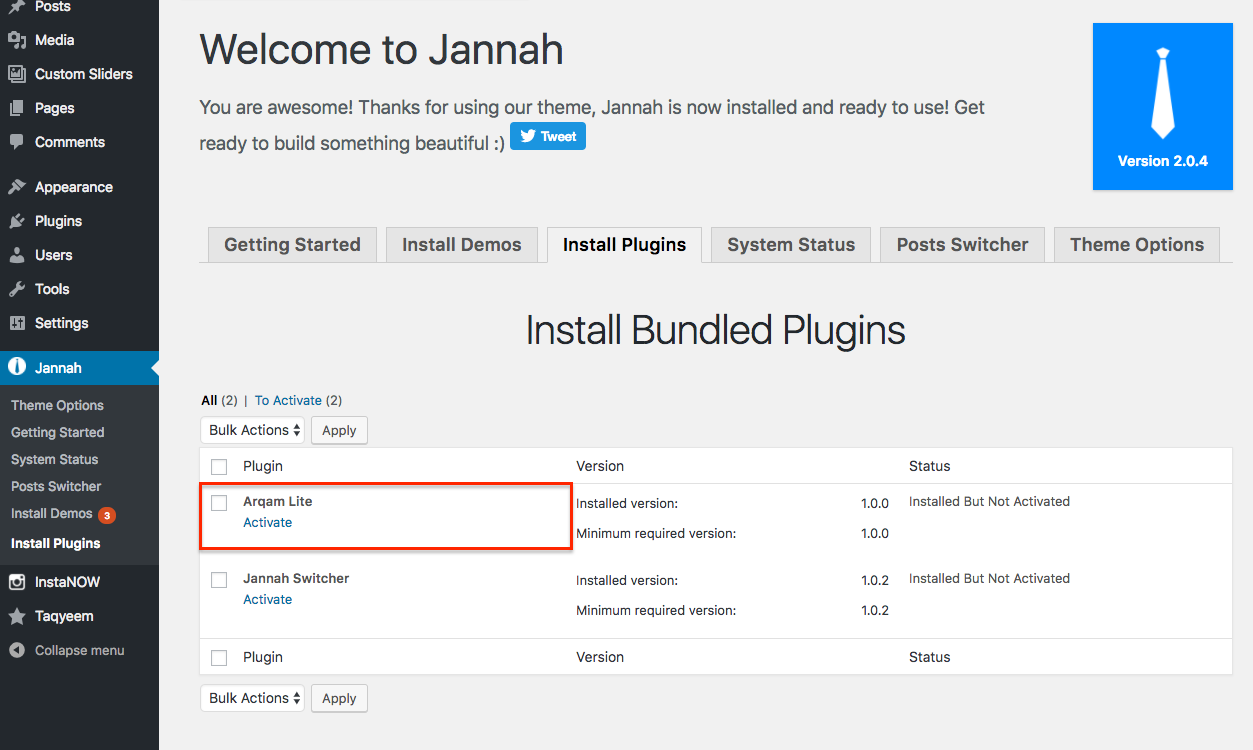Click the Pages icon in sidebar

tap(16, 108)
